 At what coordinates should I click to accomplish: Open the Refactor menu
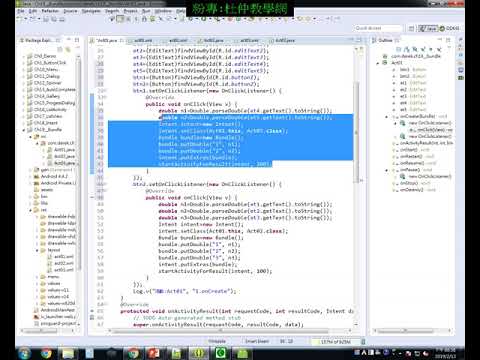[50, 11]
